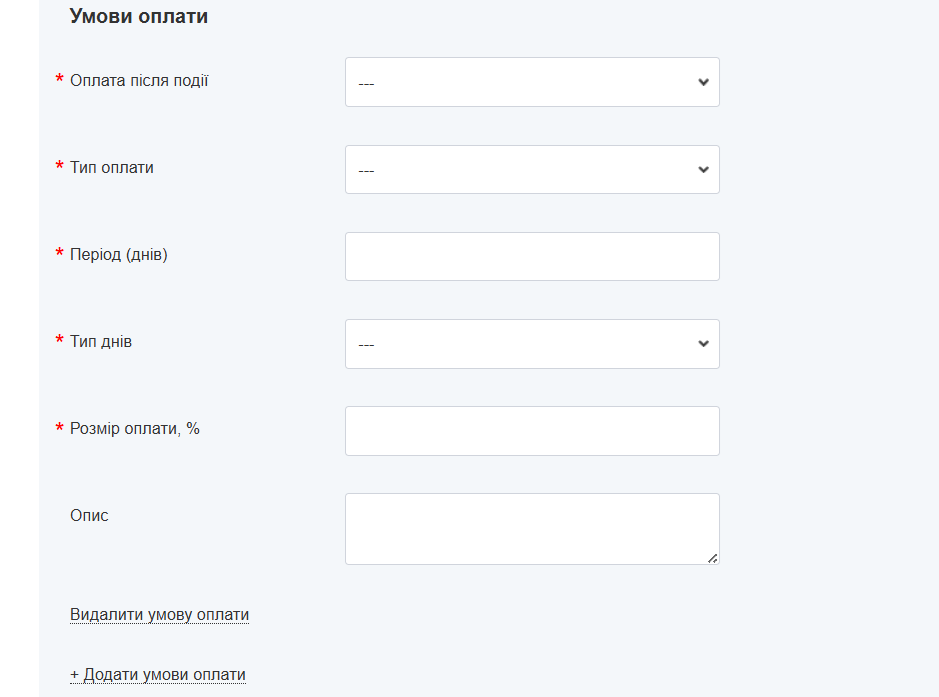The image size is (939, 697).
Task: Click 'Видалити умову оплати' link
Action: tap(159, 615)
